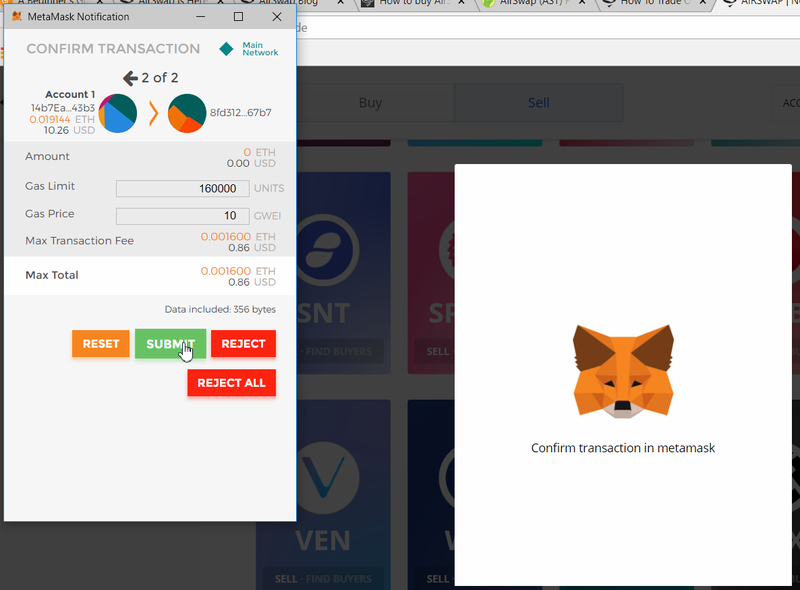The height and width of the screenshot is (590, 800).
Task: Switch to the 'AirSwap (AST)' browser tab
Action: 534,3
